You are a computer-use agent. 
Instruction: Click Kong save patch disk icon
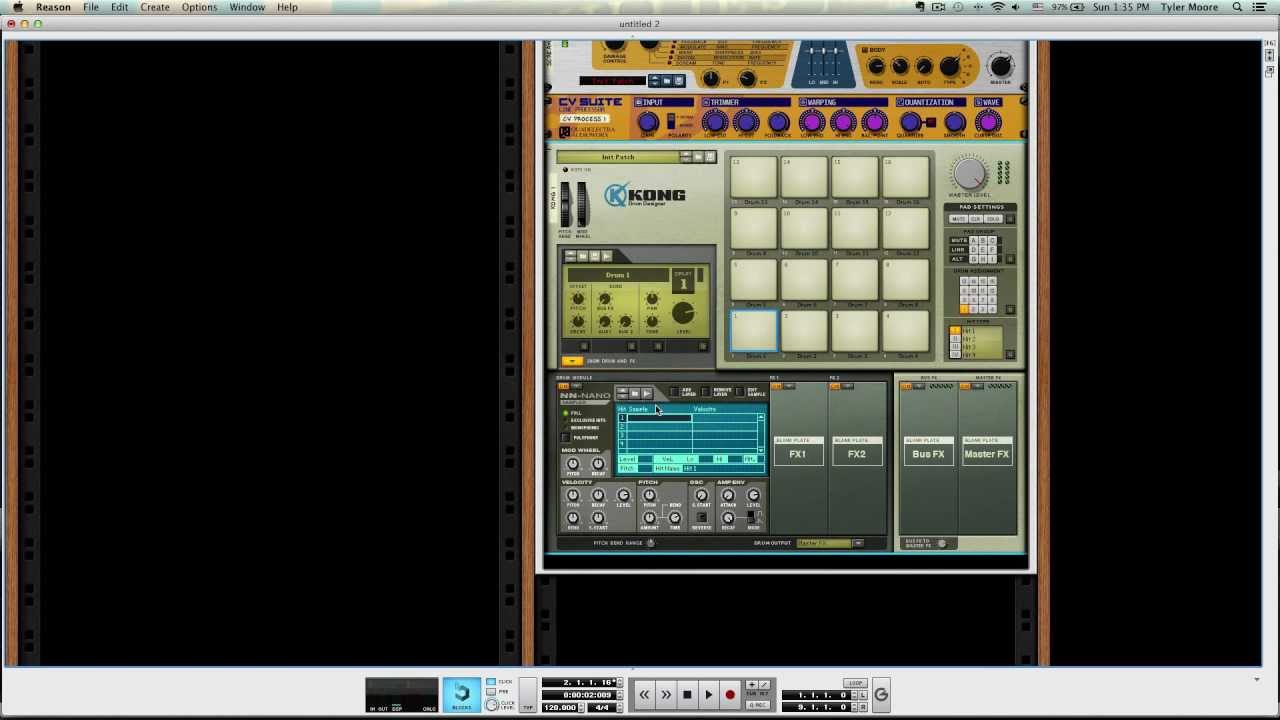(x=710, y=157)
